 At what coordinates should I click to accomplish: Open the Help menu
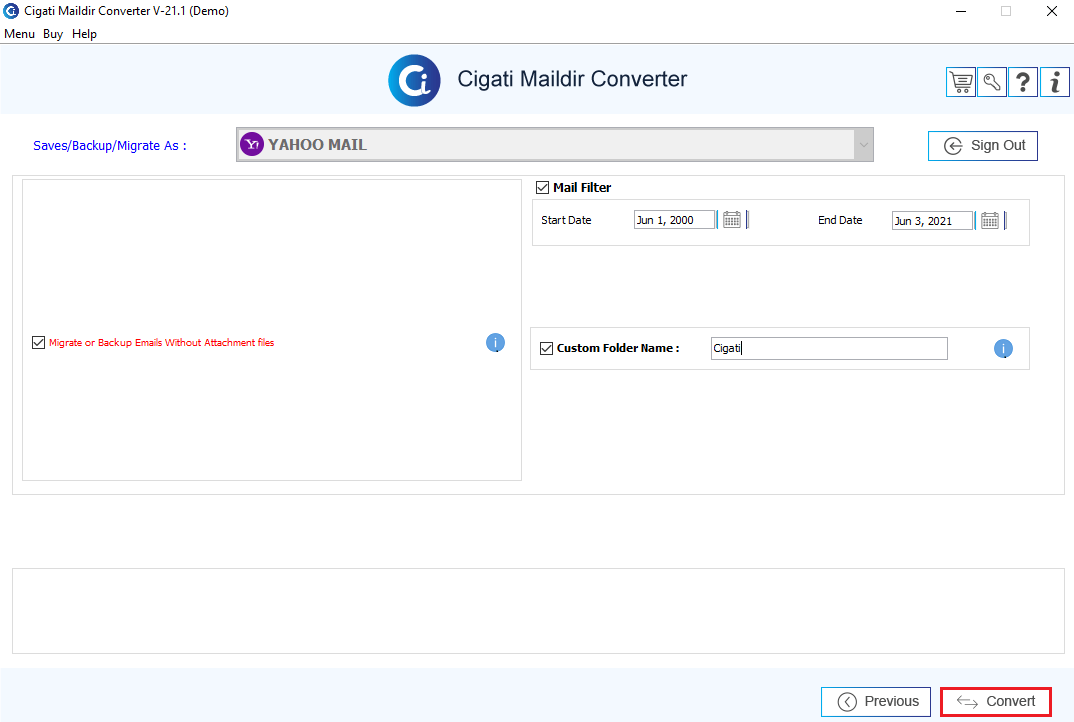click(84, 34)
